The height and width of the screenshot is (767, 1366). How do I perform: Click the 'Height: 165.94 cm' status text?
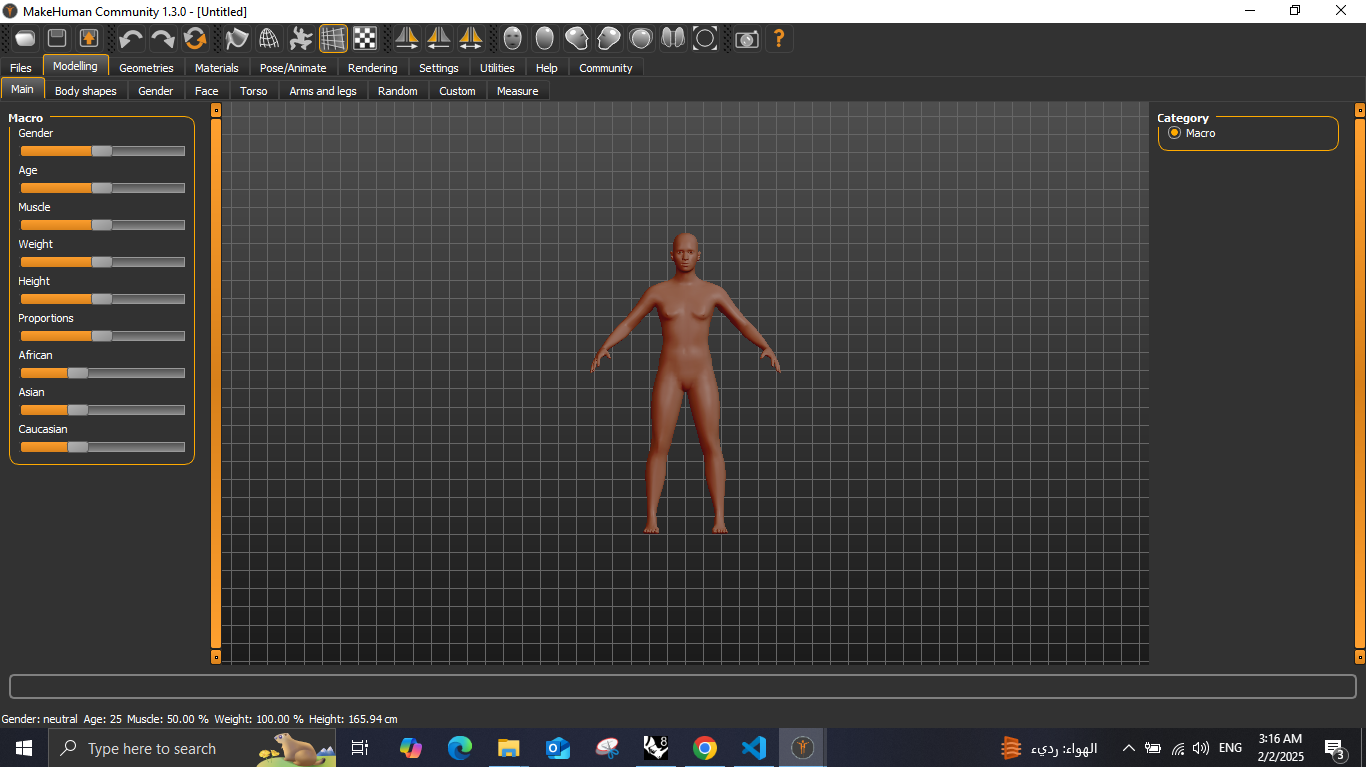point(353,719)
